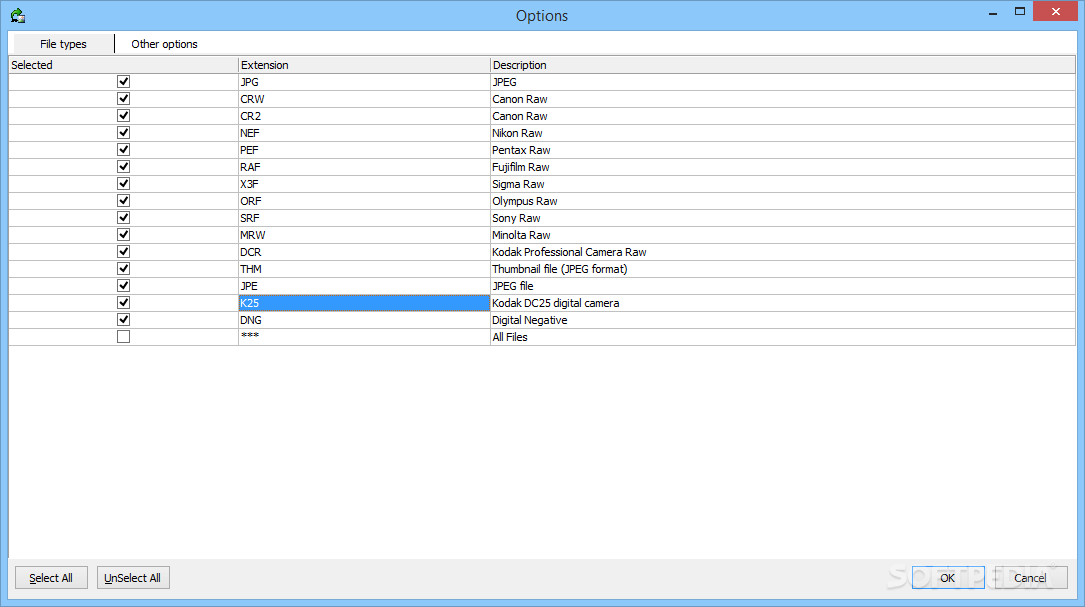Select the ORF extension cell
1085x607 pixels.
(364, 201)
